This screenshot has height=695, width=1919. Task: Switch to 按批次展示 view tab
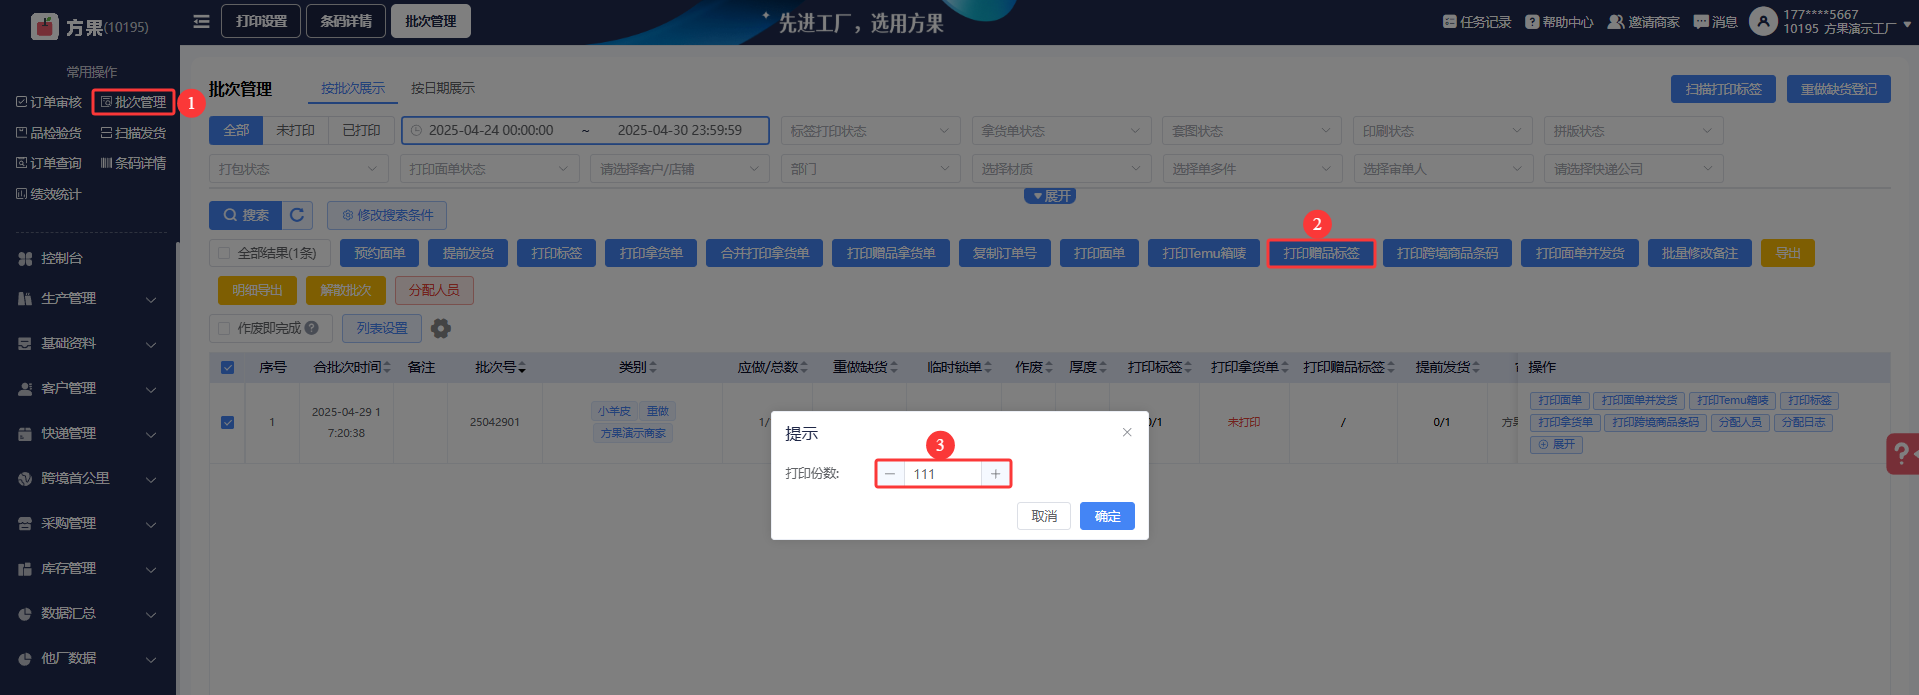tap(353, 88)
